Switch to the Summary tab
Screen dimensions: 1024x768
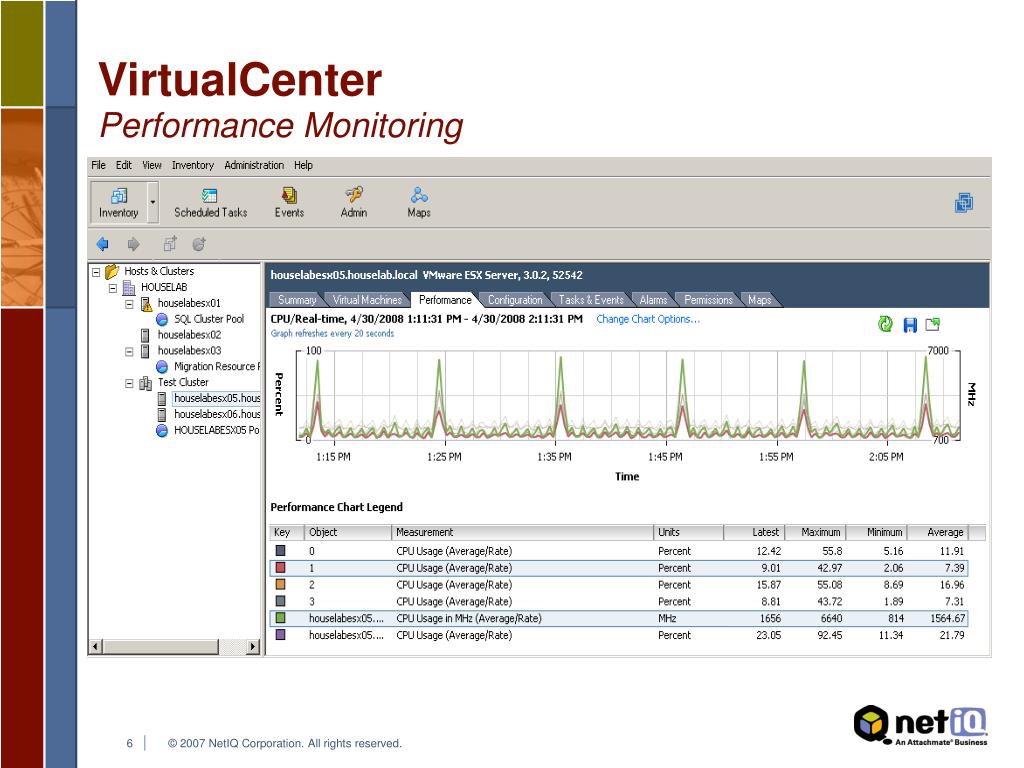coord(296,300)
